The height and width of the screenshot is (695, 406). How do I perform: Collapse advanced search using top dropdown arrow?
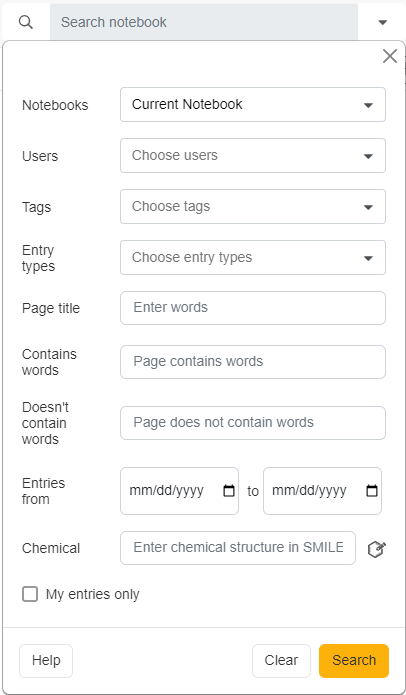click(383, 22)
